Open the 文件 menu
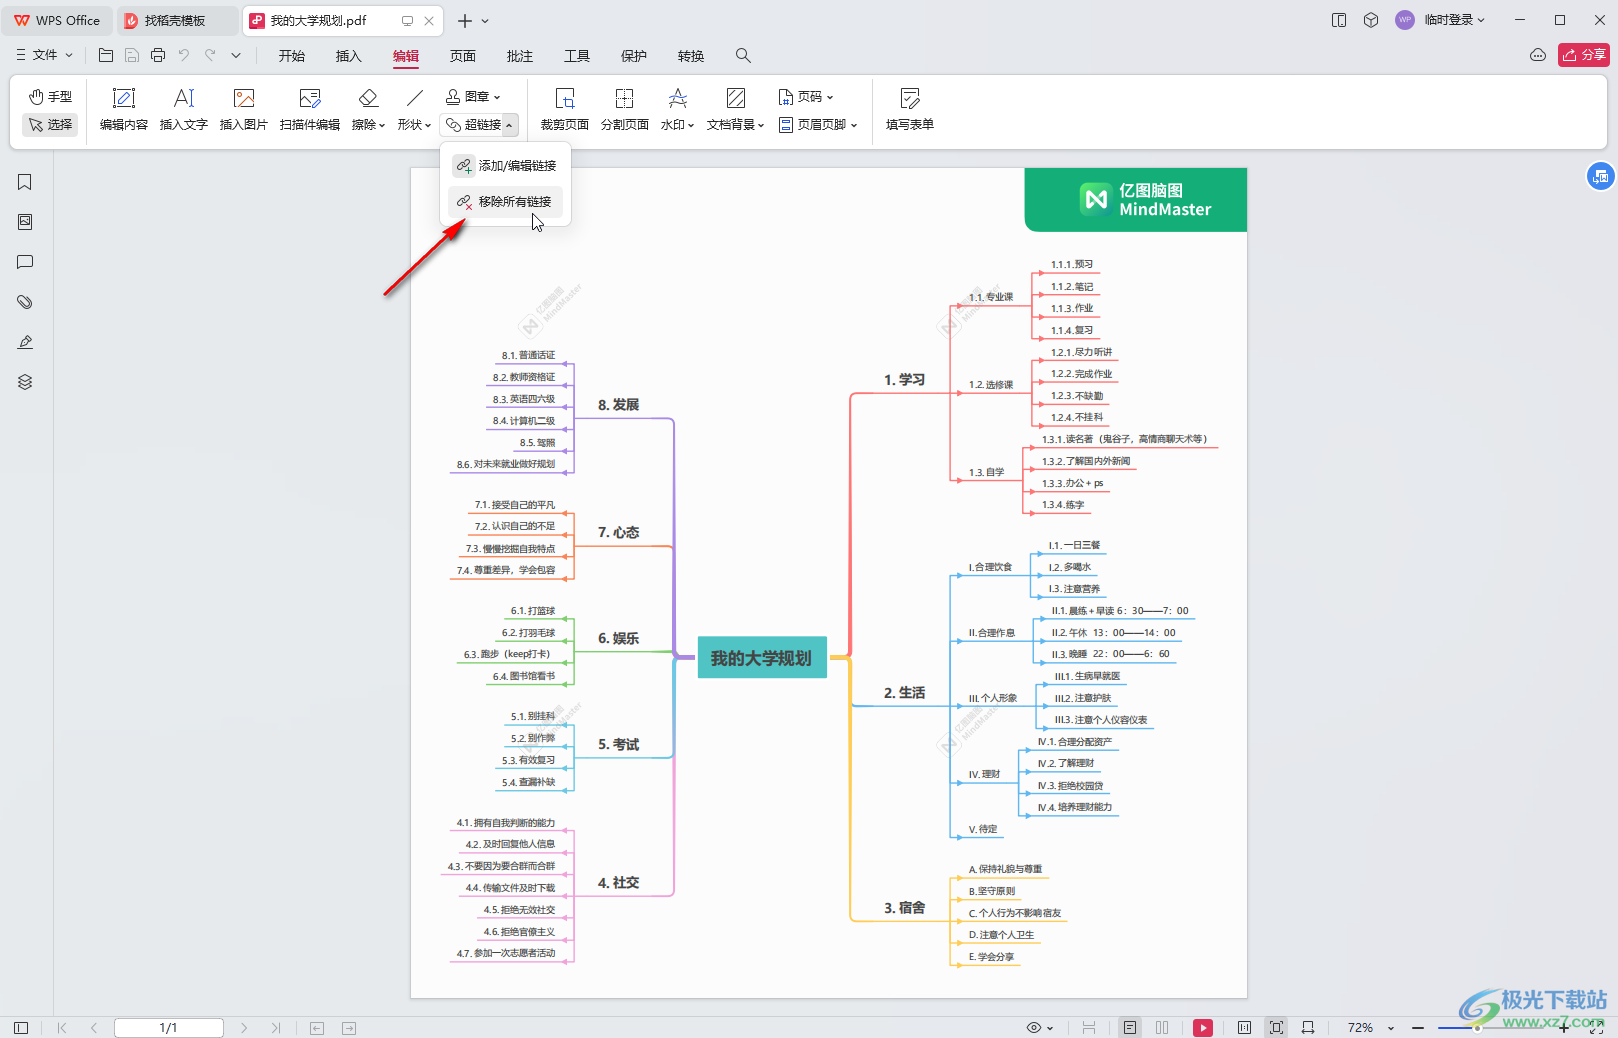The image size is (1618, 1038). [x=45, y=55]
